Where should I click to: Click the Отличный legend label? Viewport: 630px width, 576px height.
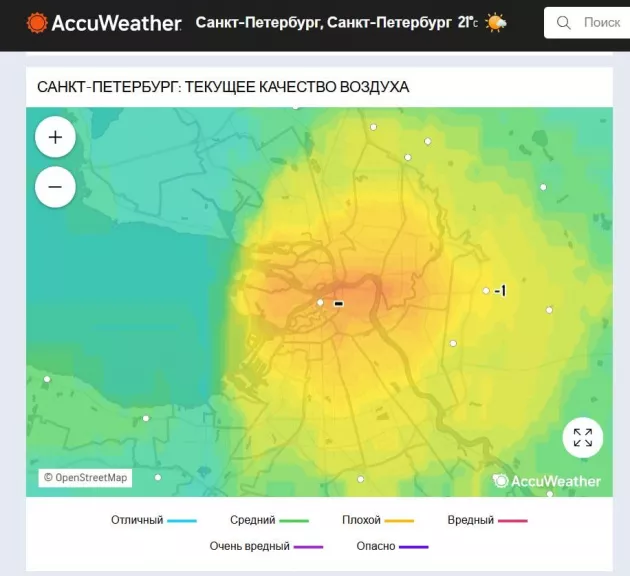(137, 520)
